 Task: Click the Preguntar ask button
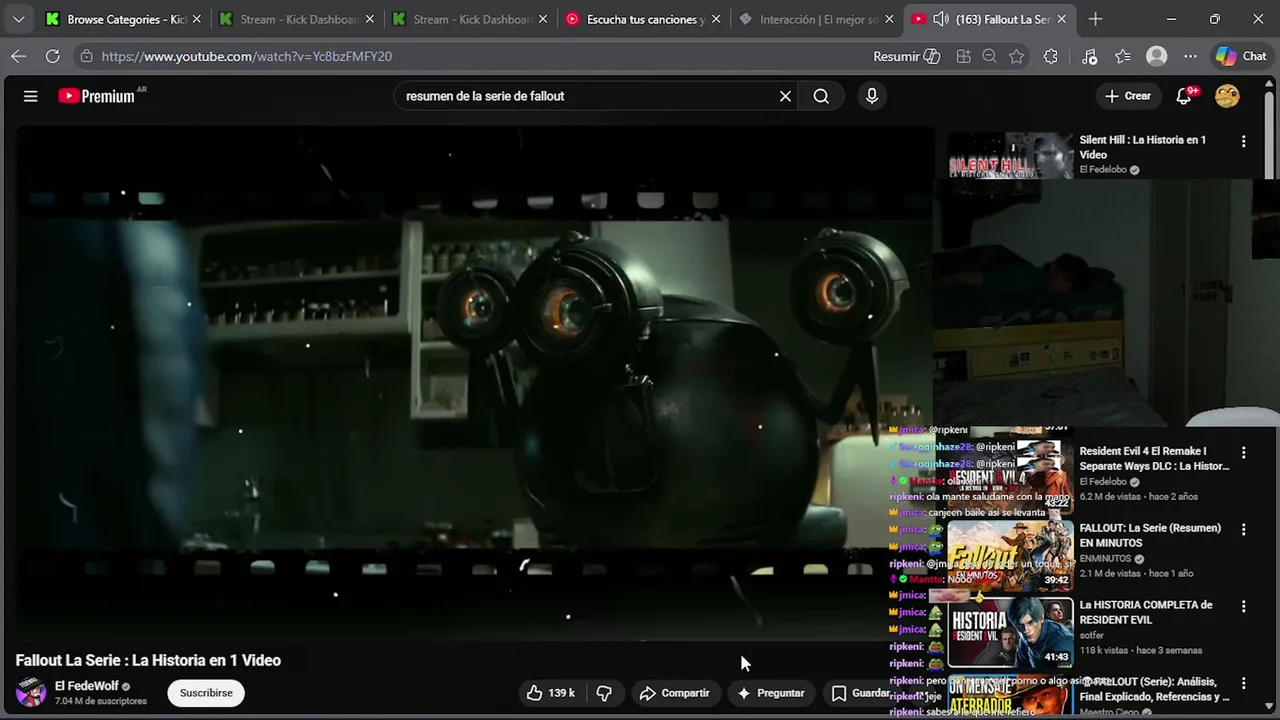pos(771,693)
